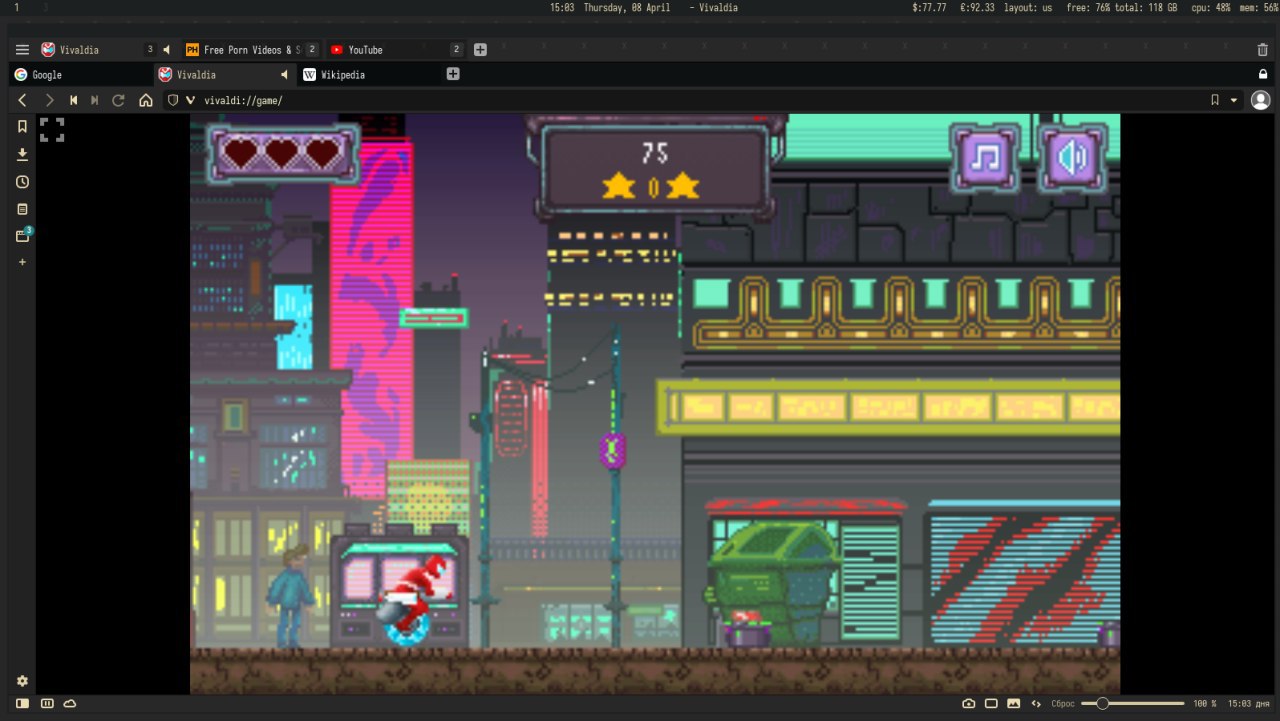The image size is (1280, 721).
Task: Click the status bar clock 15:03
Action: (x=1250, y=704)
